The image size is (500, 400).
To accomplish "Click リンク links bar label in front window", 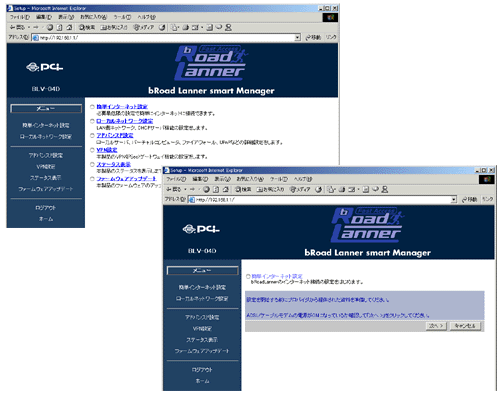I will pos(487,199).
